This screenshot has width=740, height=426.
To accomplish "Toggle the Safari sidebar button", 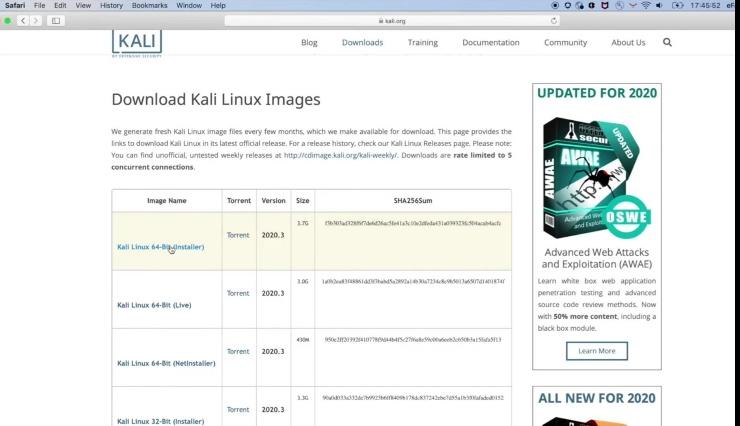I will (x=56, y=21).
